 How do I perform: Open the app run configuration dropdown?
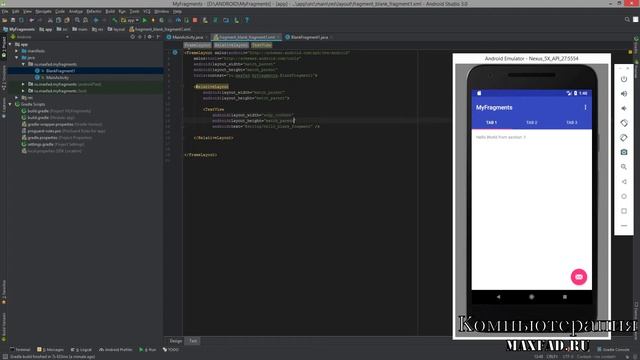pos(130,20)
